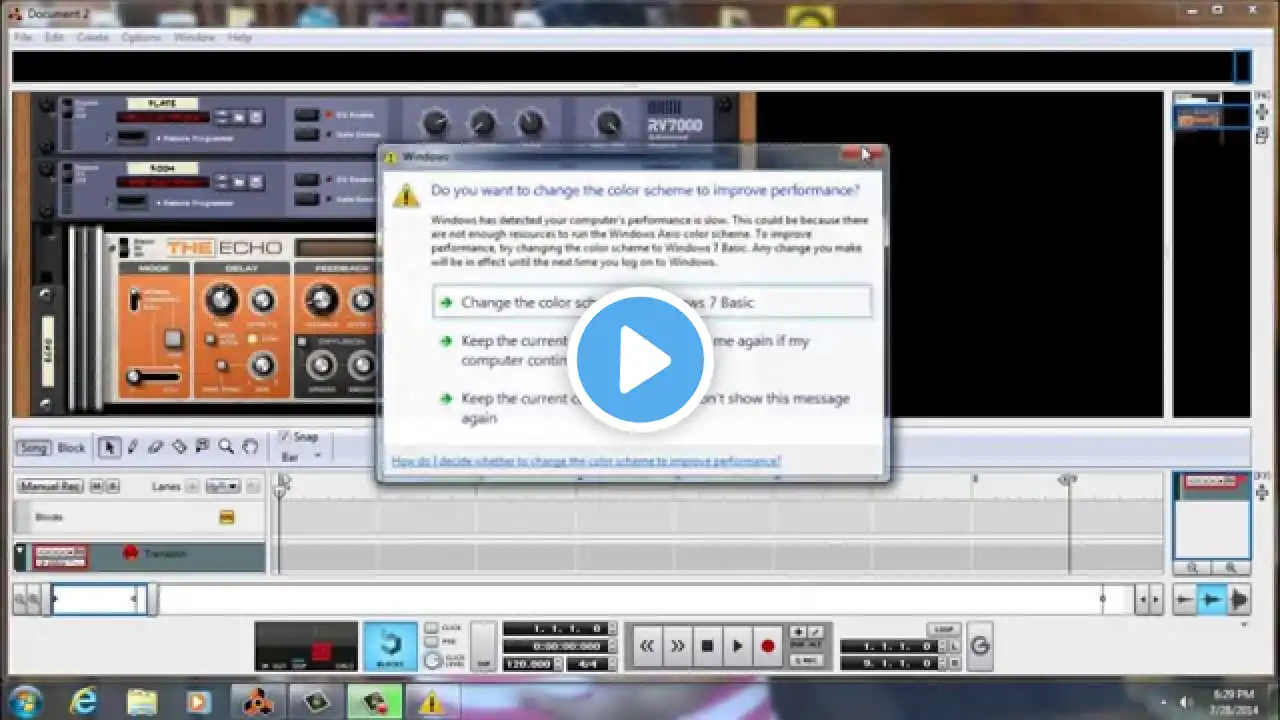1280x720 pixels.
Task: Open Internet Explorer from the taskbar
Action: (84, 702)
